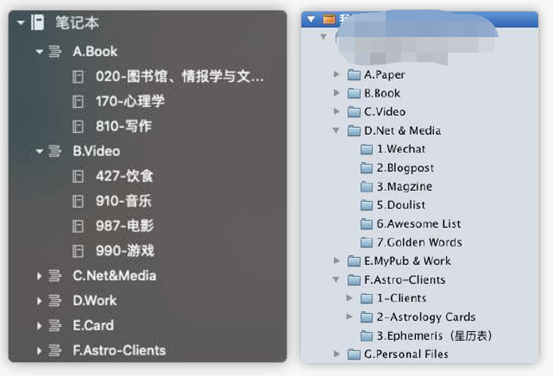Open the 810-写作 notebook

[124, 126]
